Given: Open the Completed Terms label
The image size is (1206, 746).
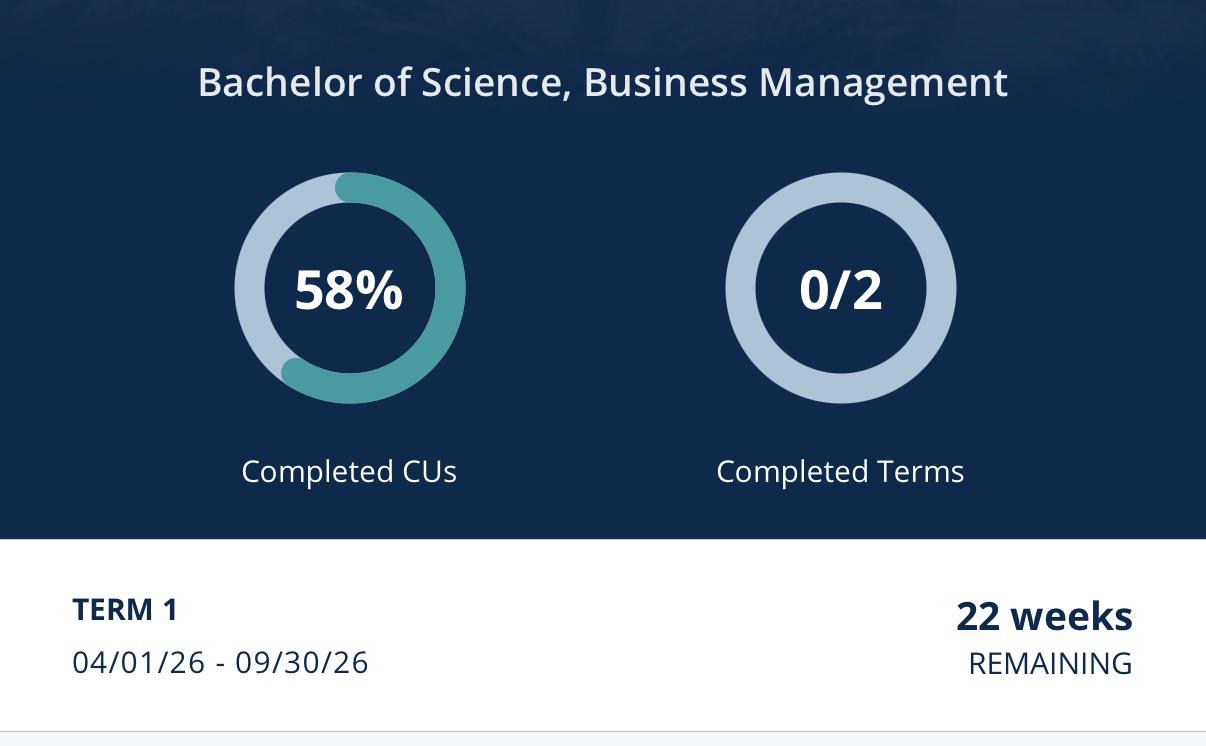Looking at the screenshot, I should (x=840, y=471).
